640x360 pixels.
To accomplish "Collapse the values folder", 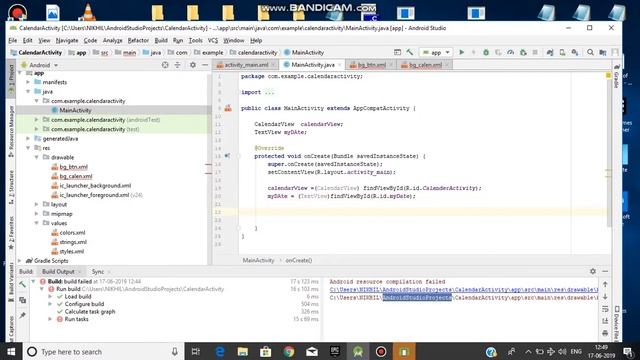I will [x=36, y=223].
